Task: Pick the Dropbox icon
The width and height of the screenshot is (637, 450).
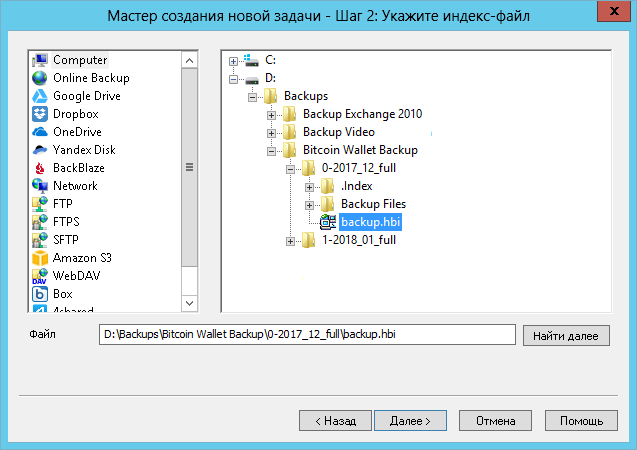Action: (40, 114)
